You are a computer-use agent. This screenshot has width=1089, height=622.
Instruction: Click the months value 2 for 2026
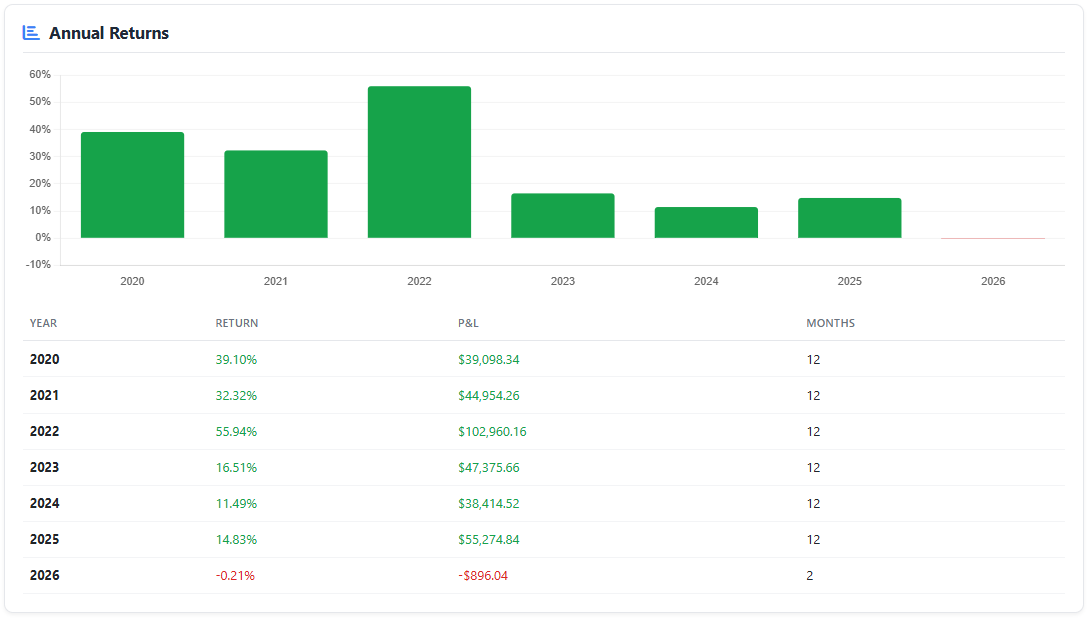810,575
